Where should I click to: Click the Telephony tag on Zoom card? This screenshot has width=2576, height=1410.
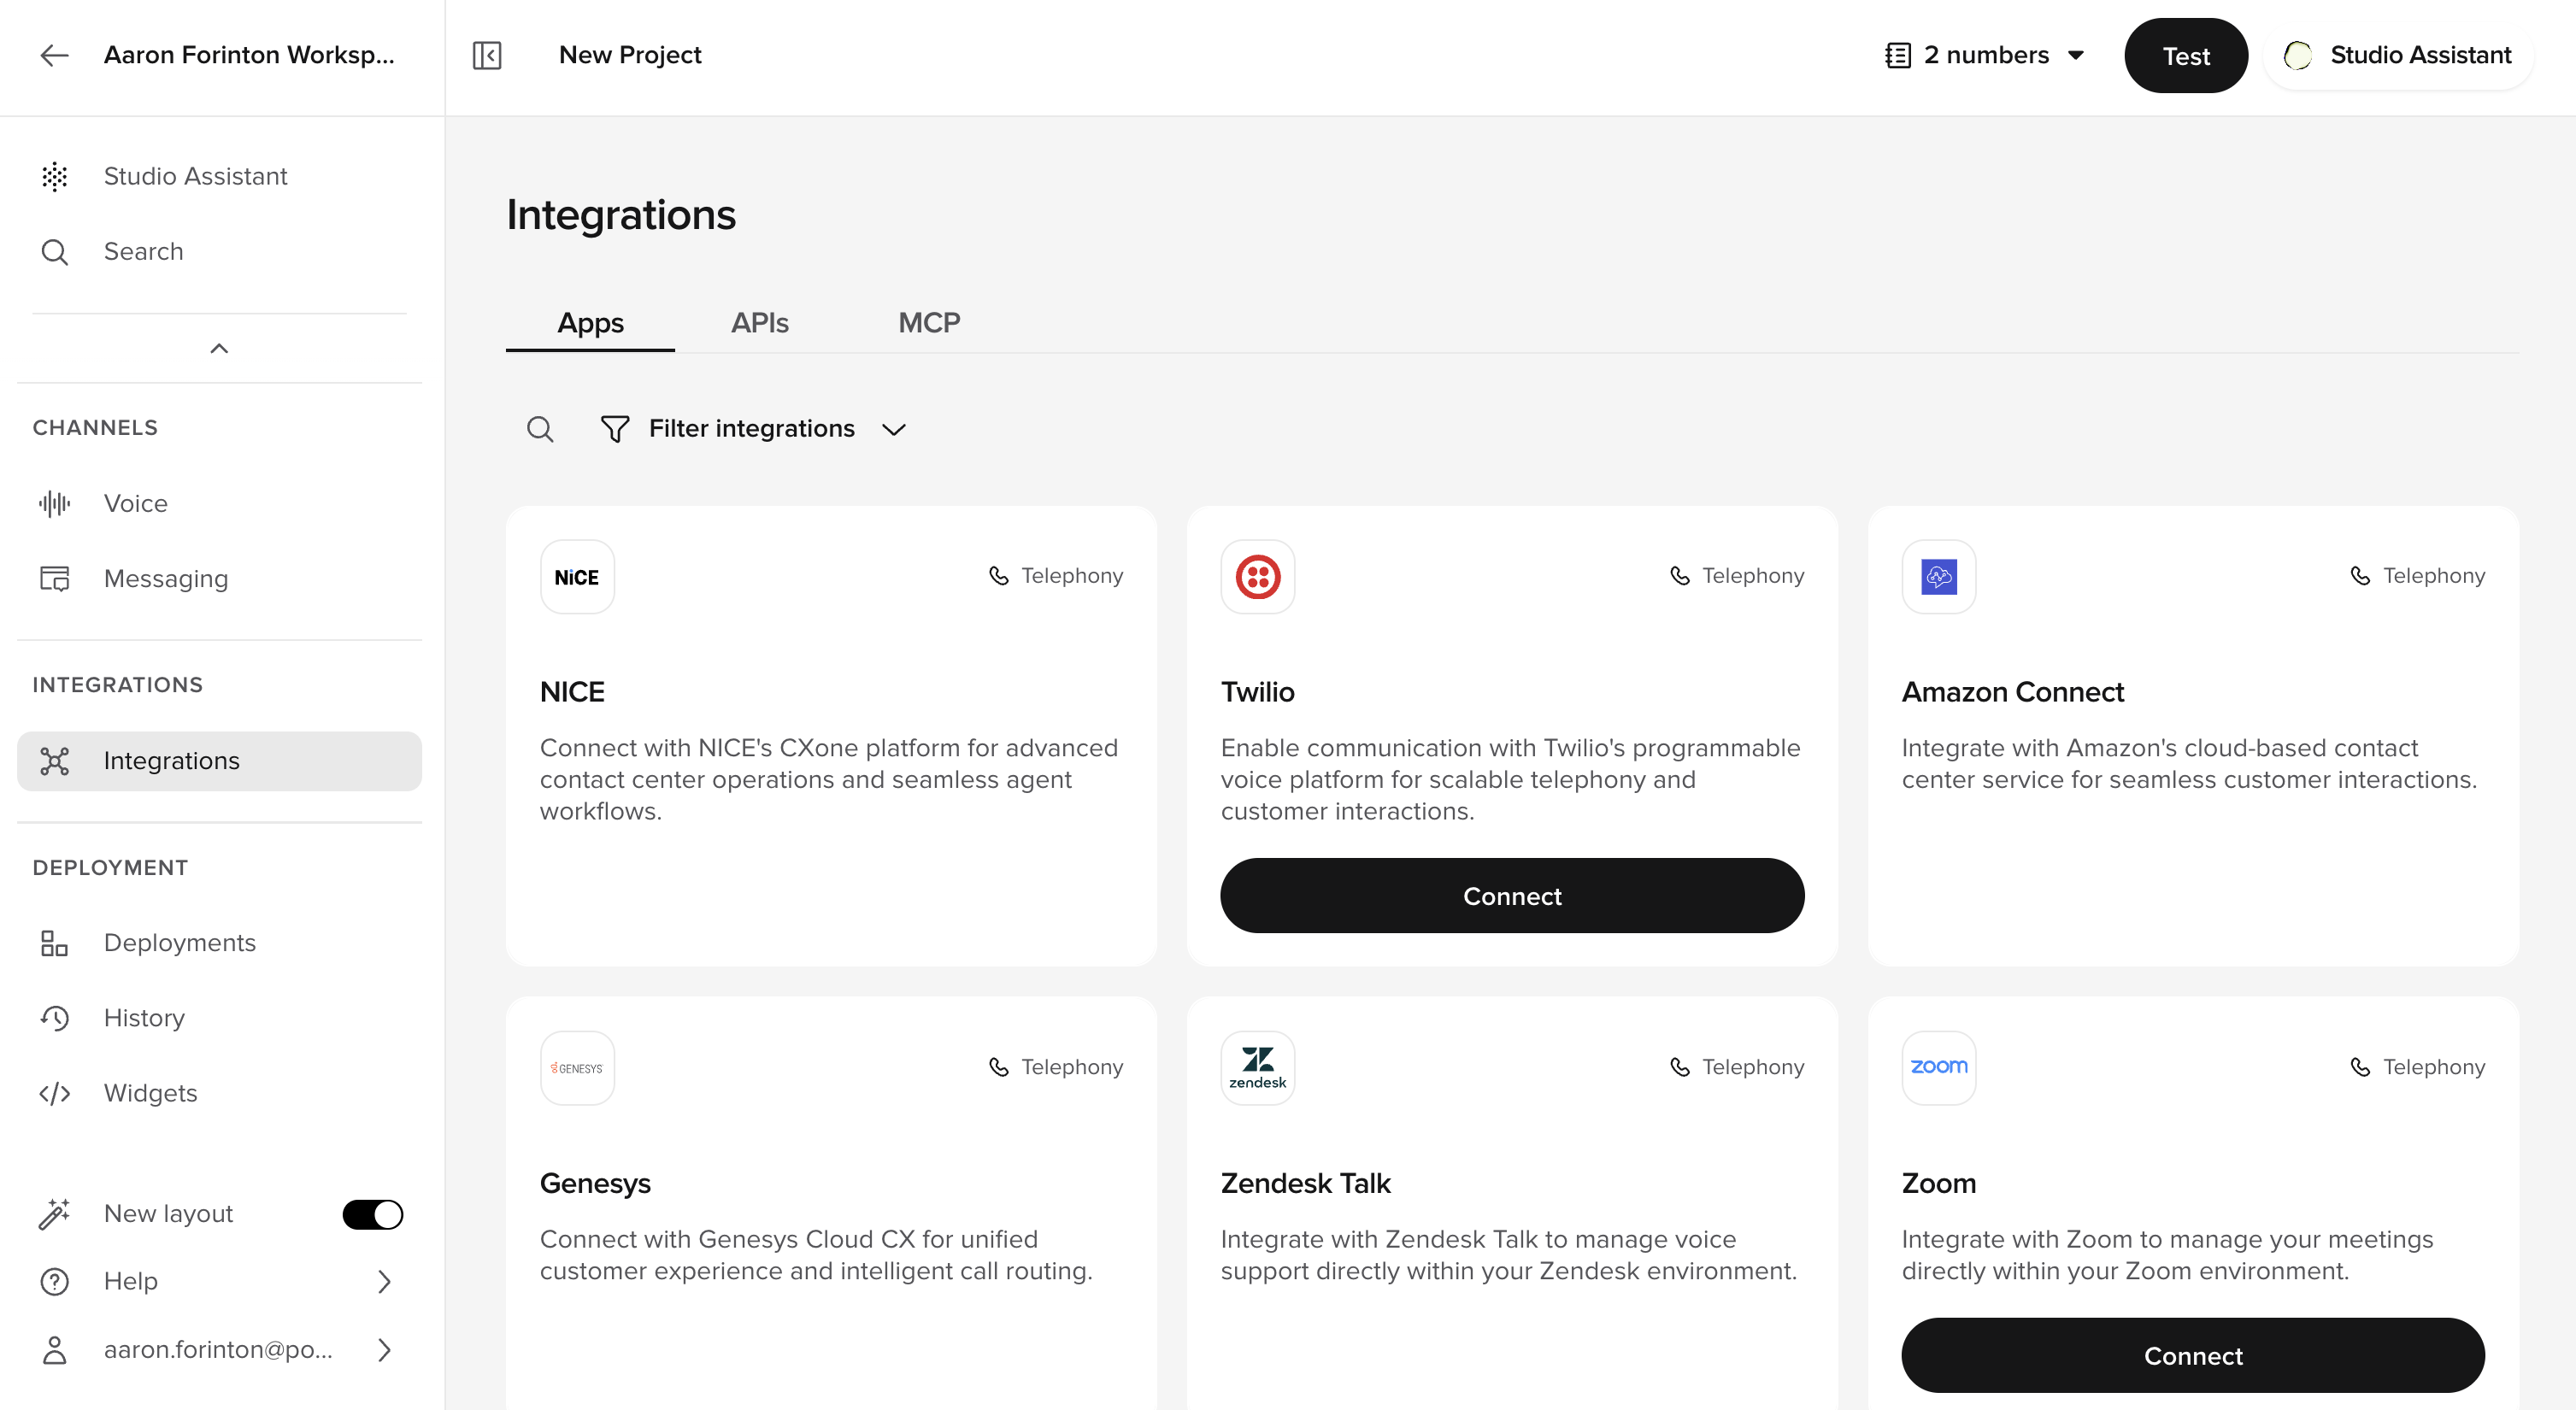pos(2417,1067)
